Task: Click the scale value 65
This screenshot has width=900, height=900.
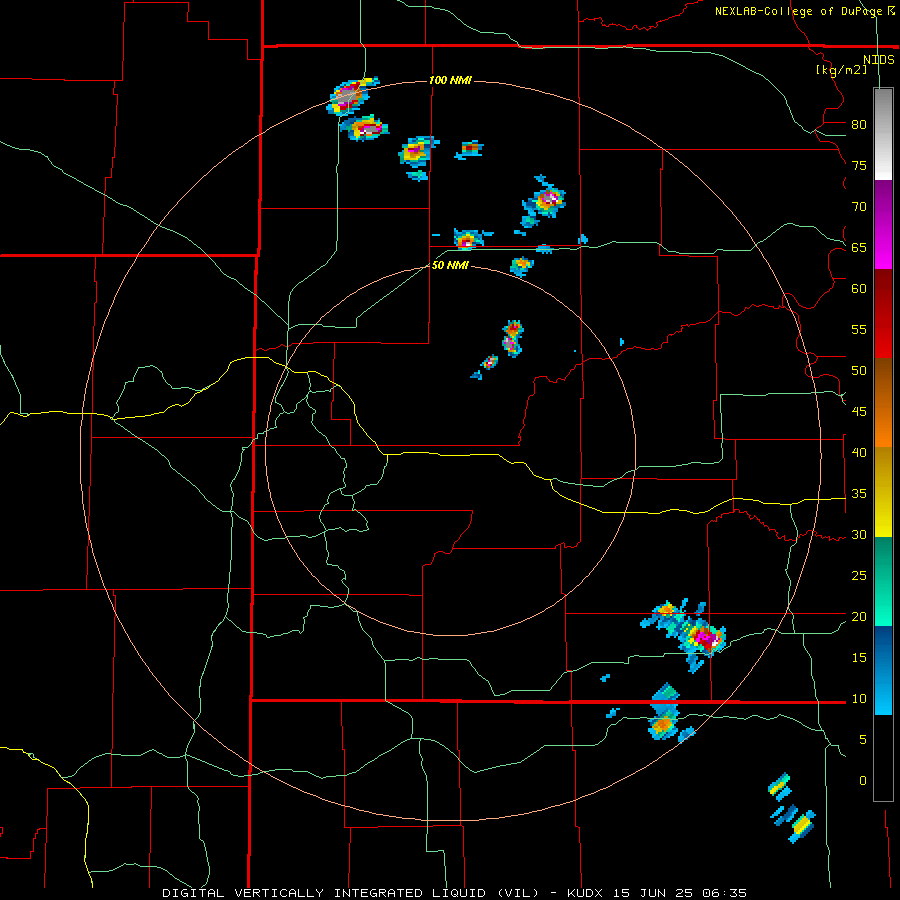Action: tap(859, 248)
